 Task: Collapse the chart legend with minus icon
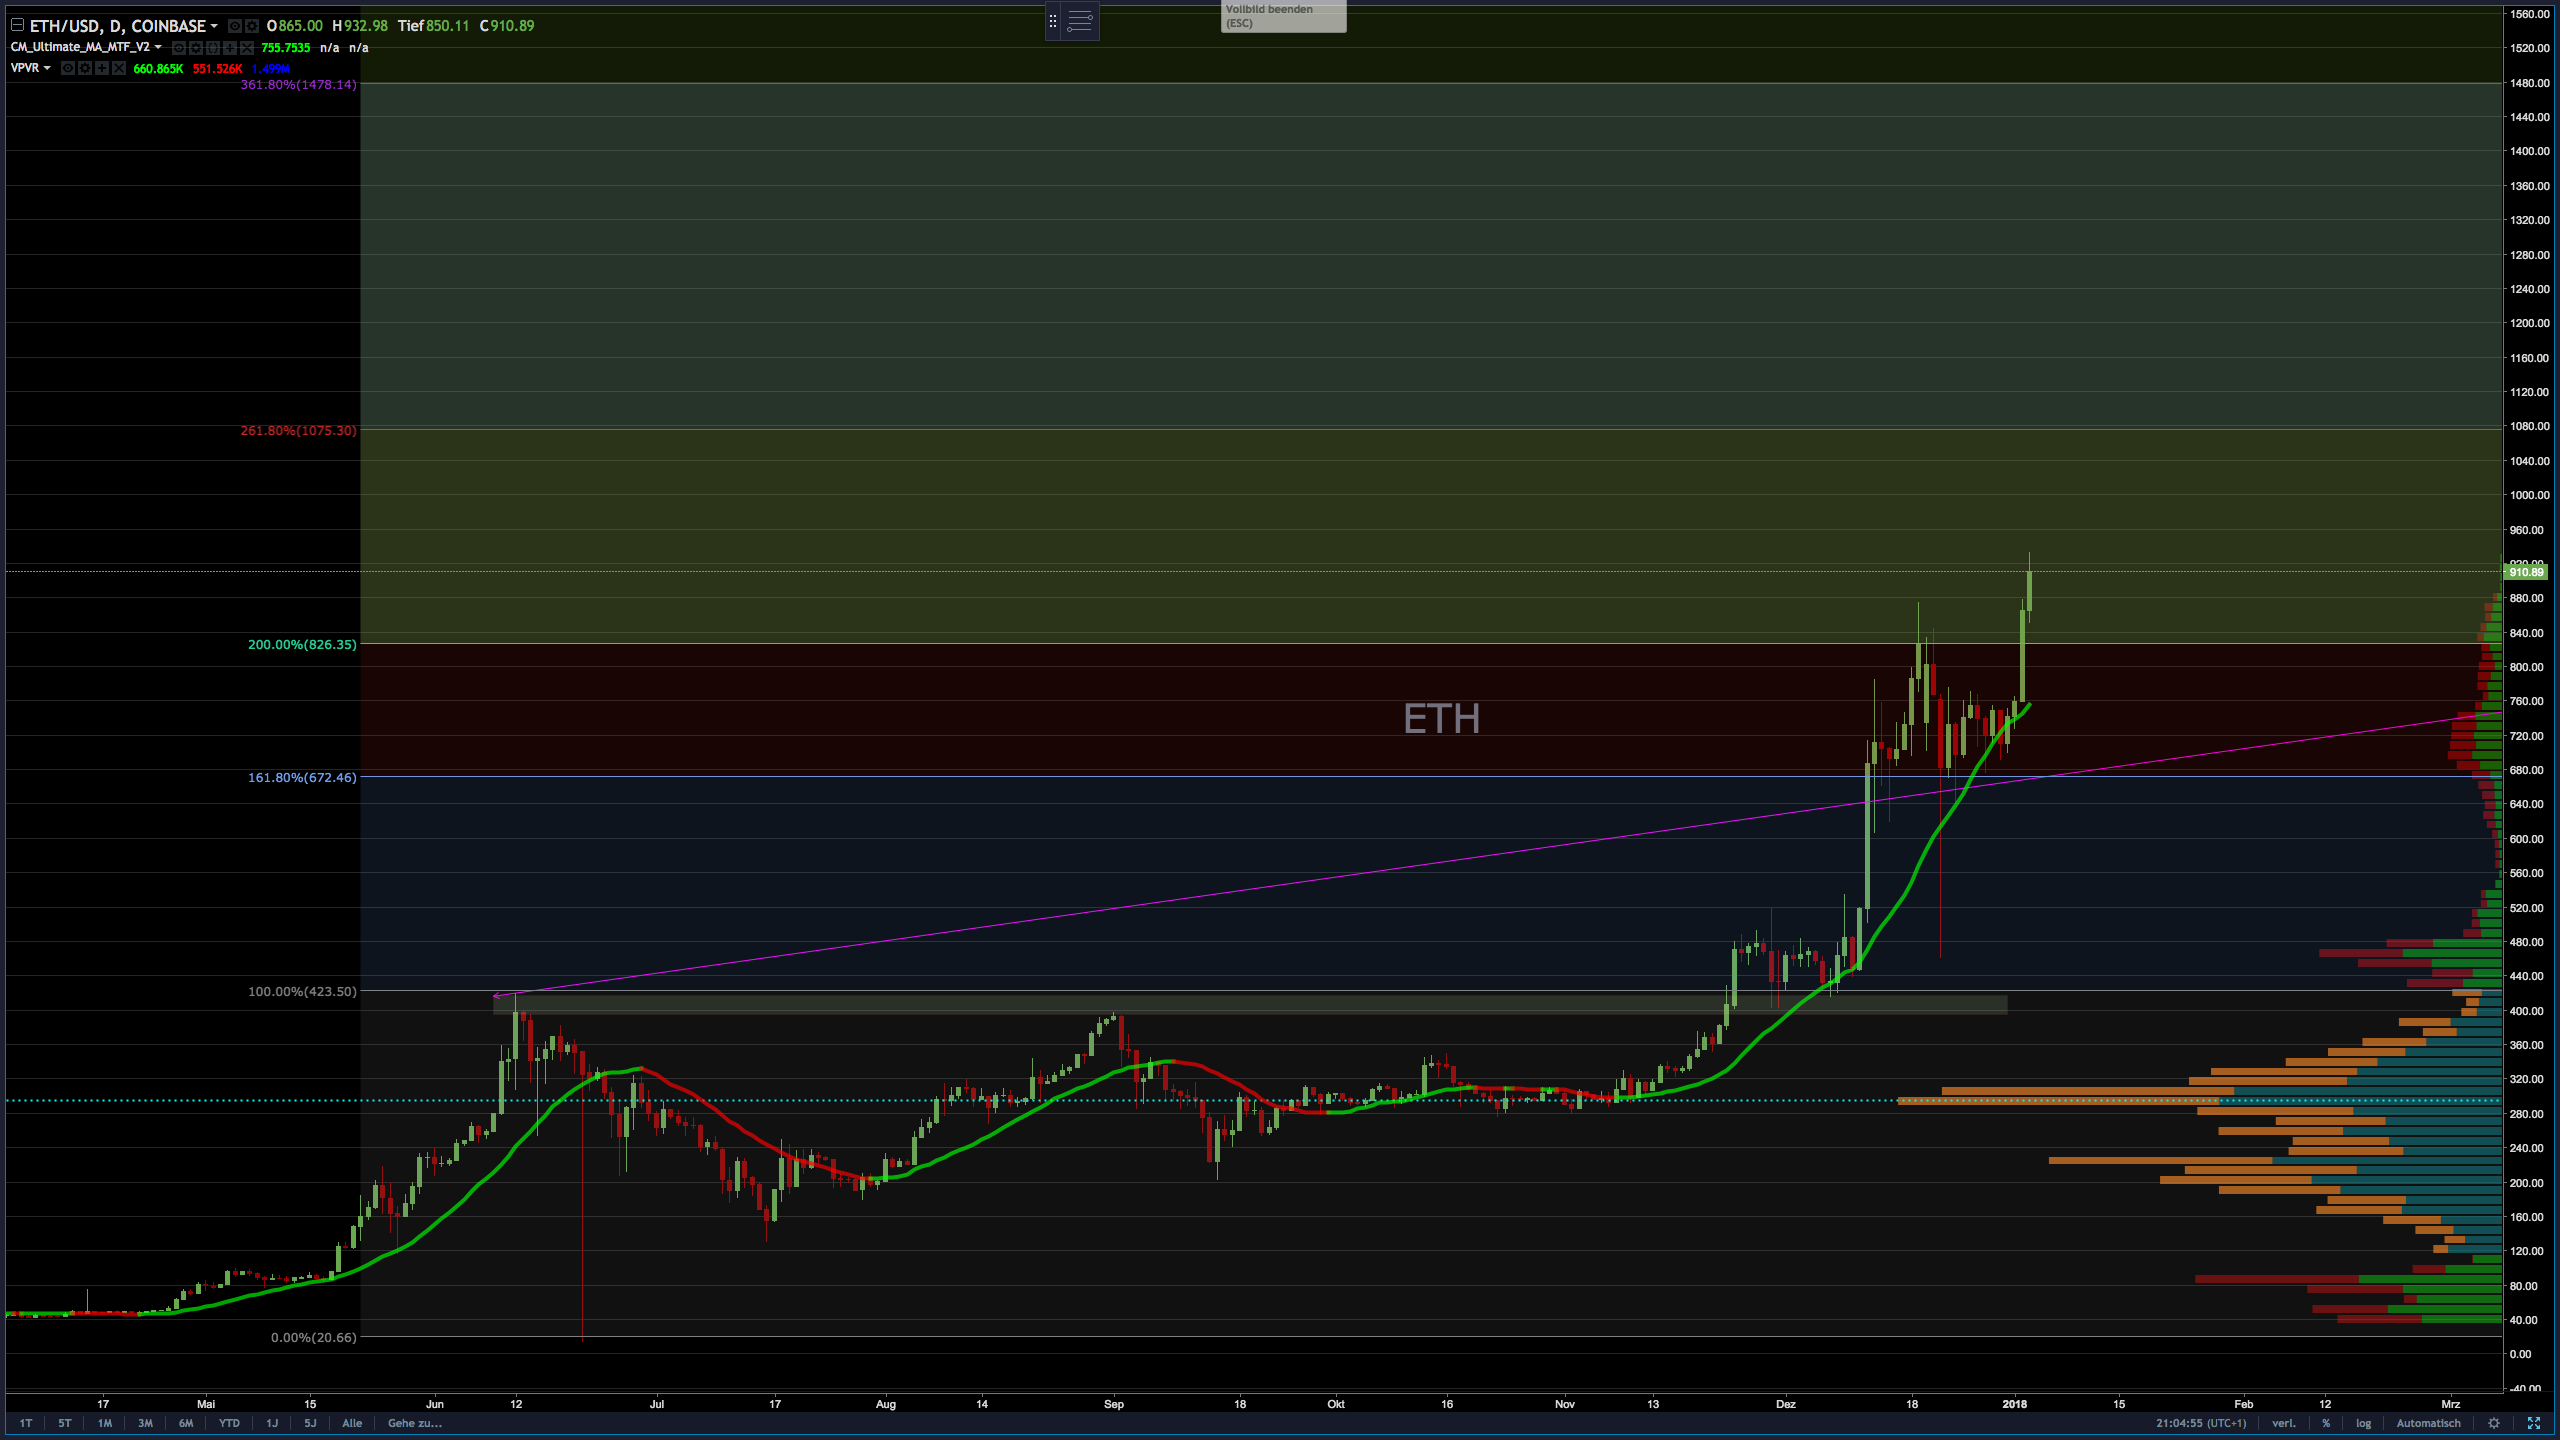[17, 25]
